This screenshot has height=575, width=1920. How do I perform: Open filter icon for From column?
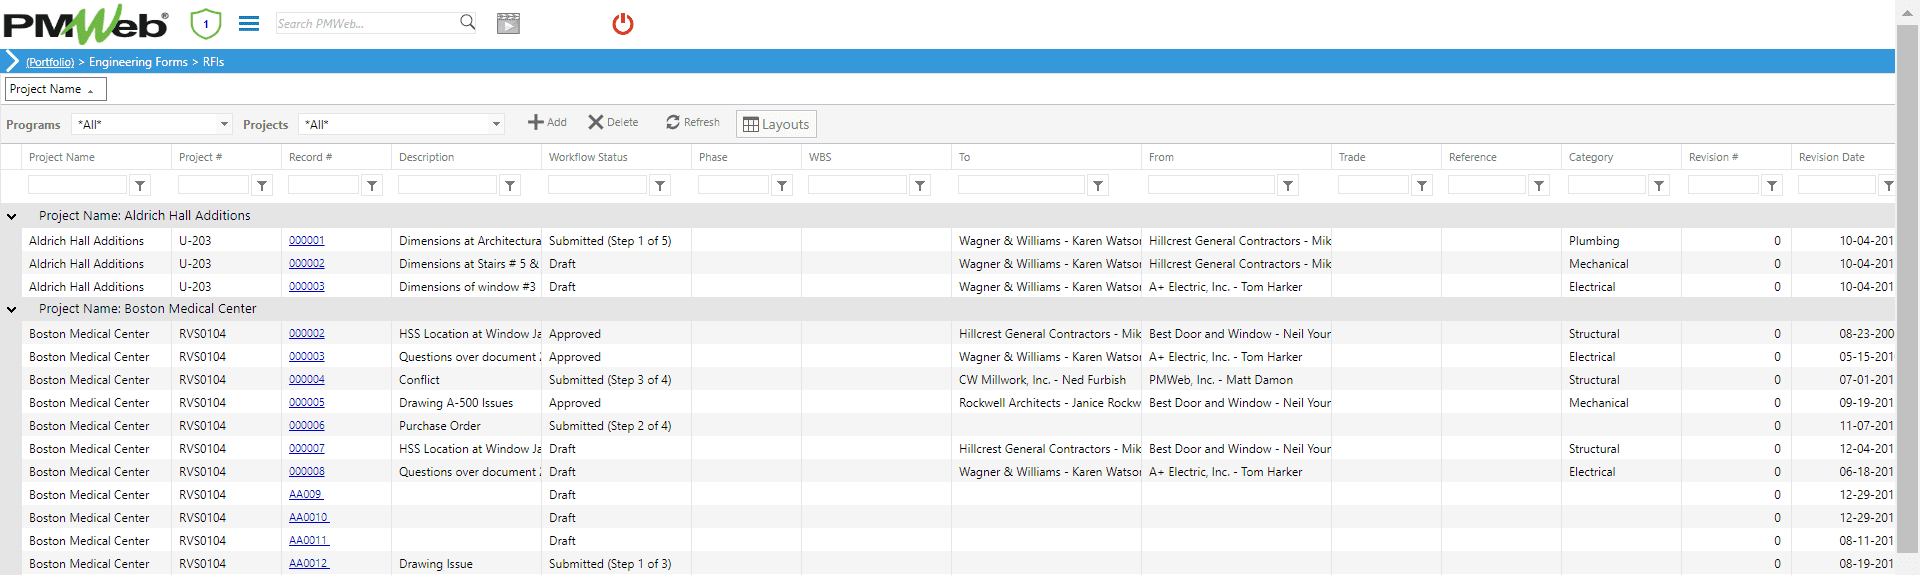(1288, 185)
